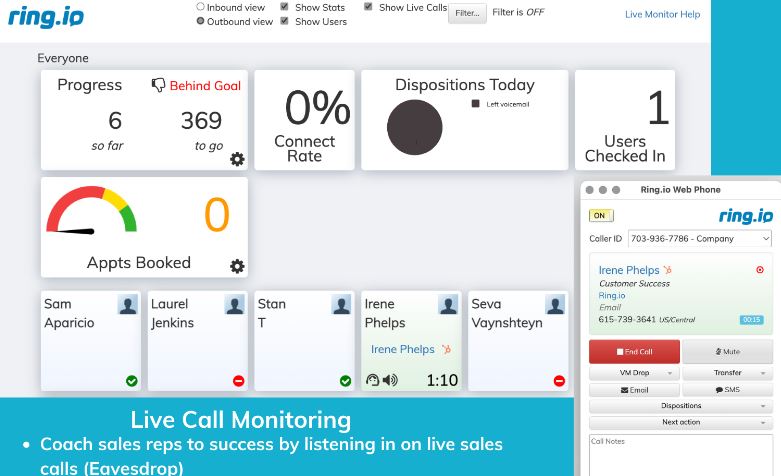This screenshot has width=781, height=476.
Task: Click the Ring.io company link in Web Phone
Action: (612, 295)
